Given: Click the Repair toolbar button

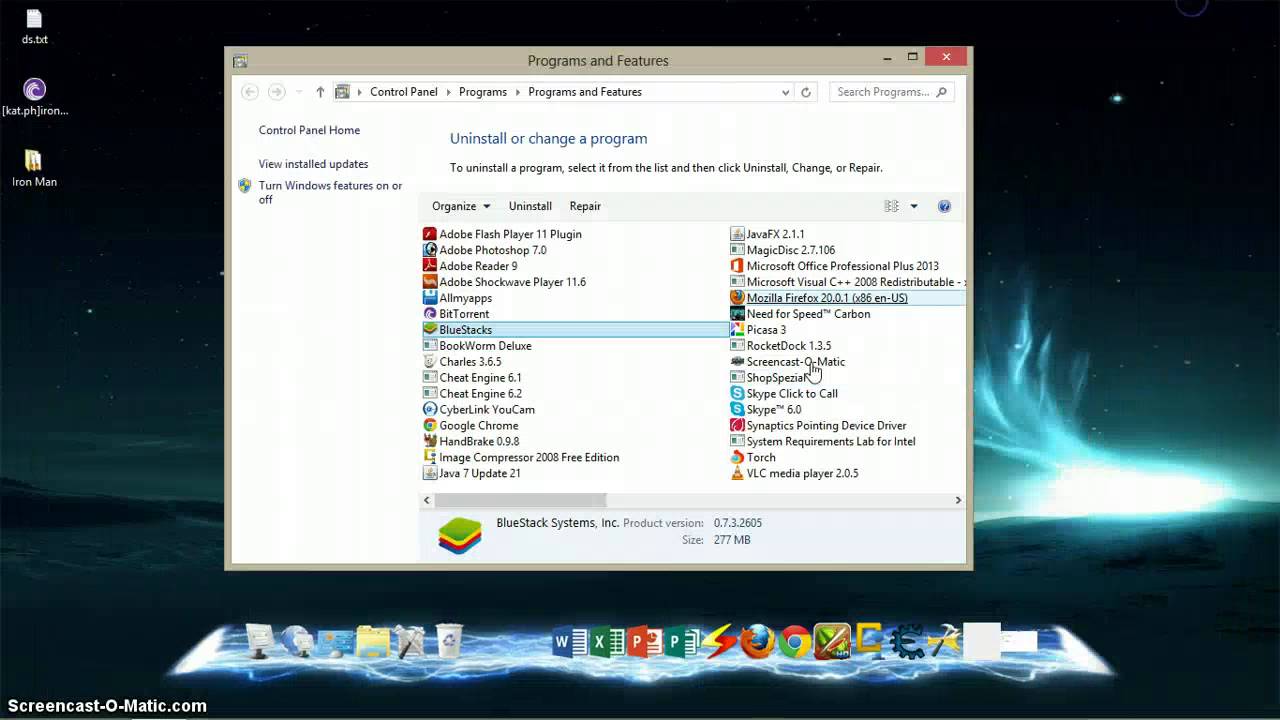Looking at the screenshot, I should click(x=585, y=206).
